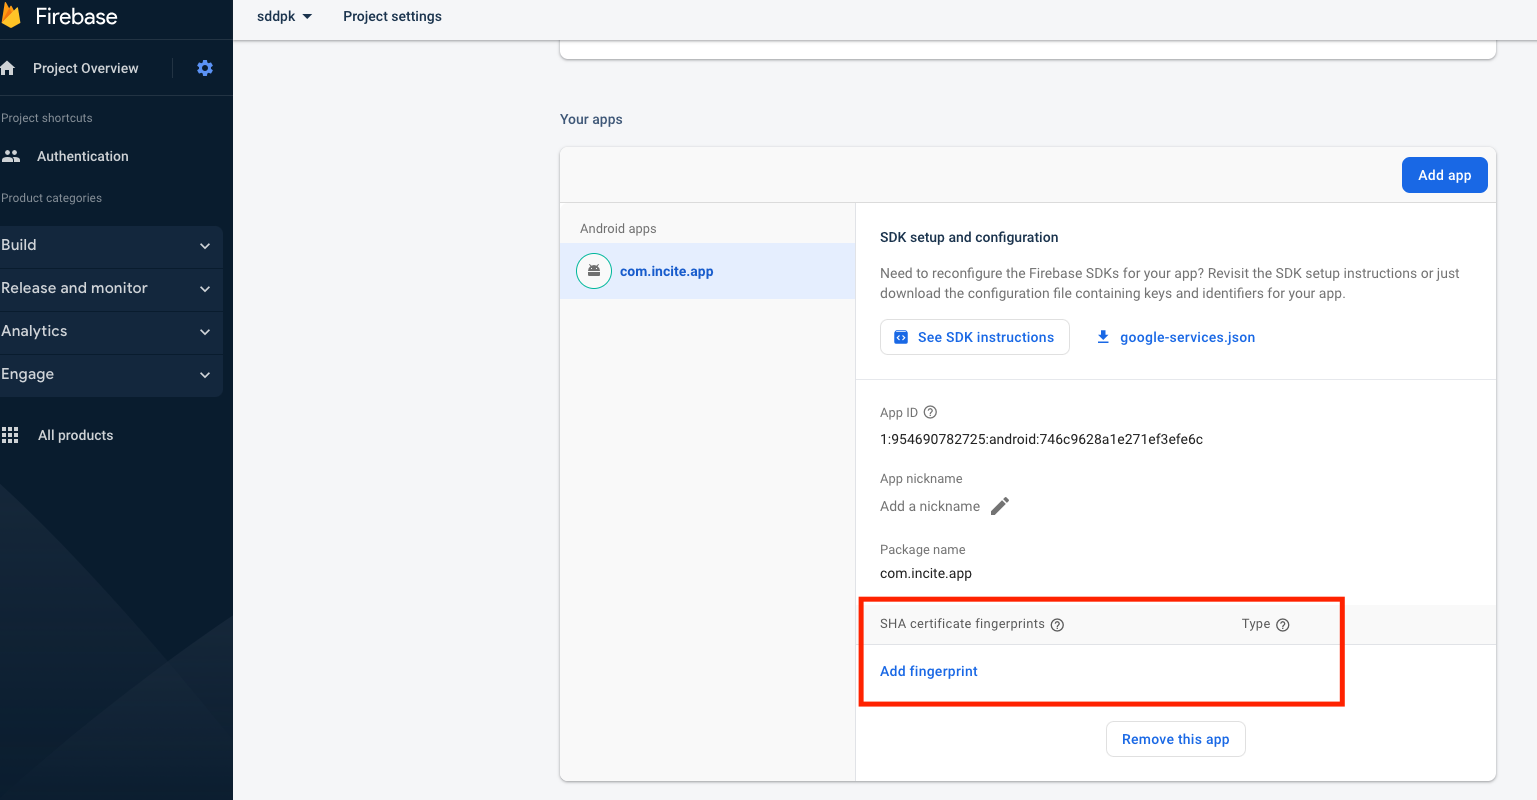Click Remove this app button
Viewport: 1537px width, 800px height.
1175,739
